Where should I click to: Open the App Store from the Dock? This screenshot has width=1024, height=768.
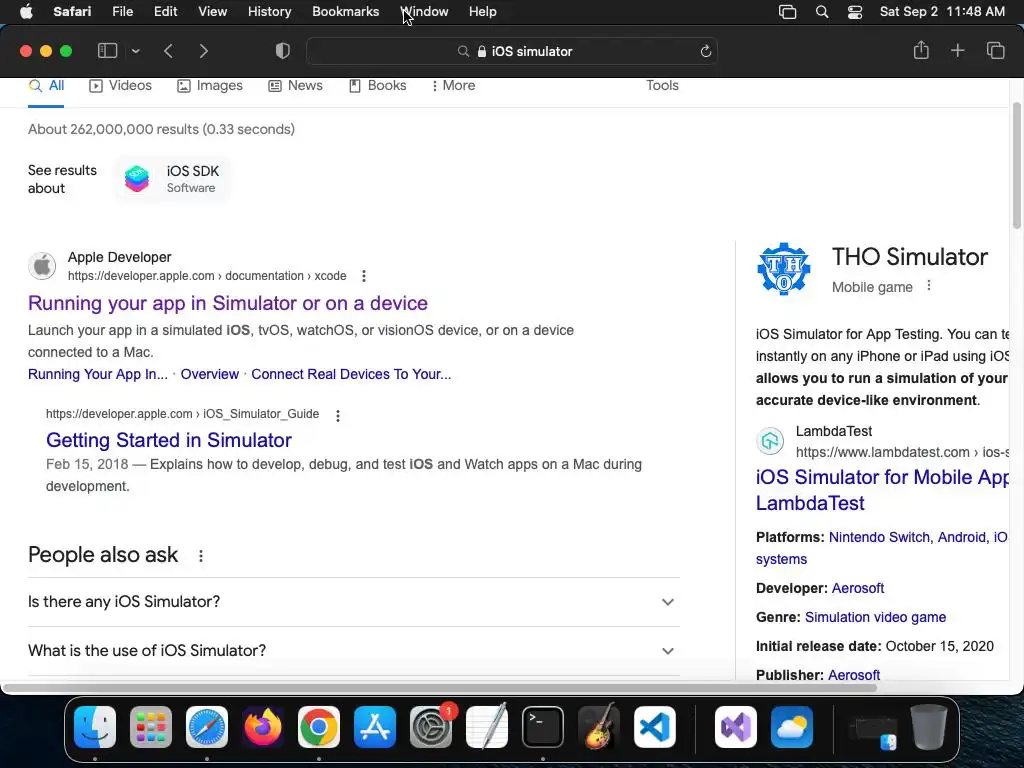coord(375,727)
